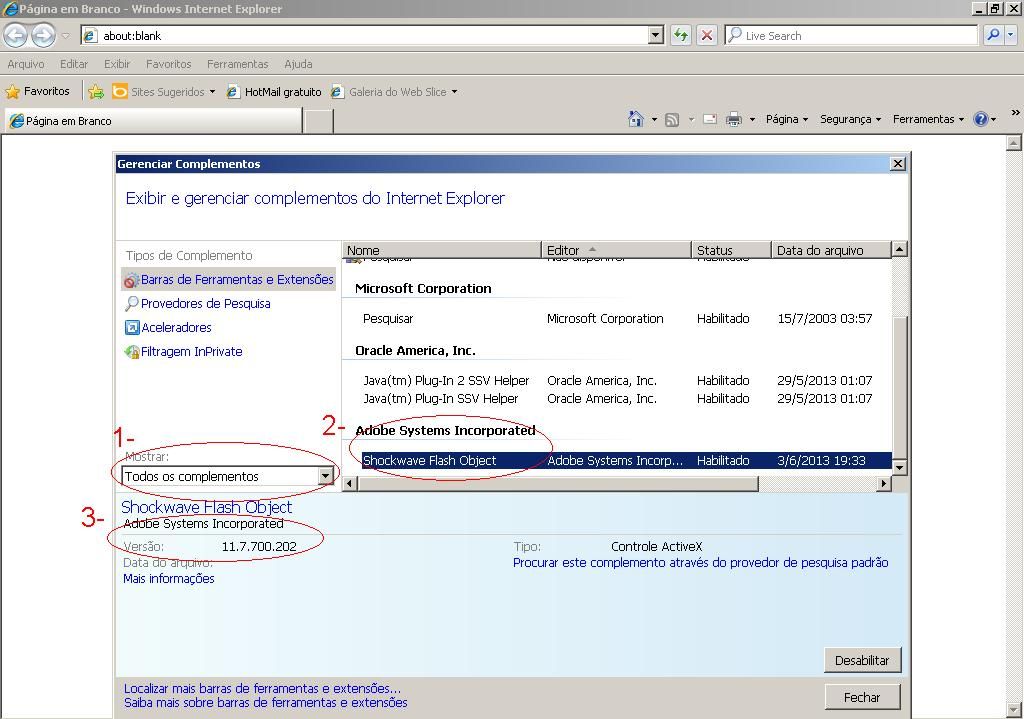Open the Editar menu
Screen dimensions: 1024x719
click(74, 64)
